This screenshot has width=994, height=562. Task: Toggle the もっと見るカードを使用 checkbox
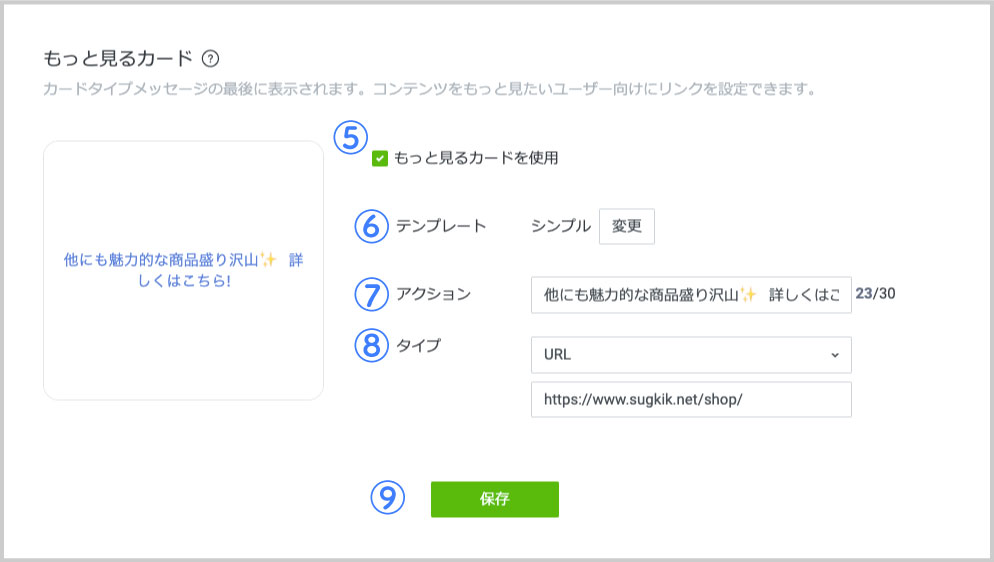(x=380, y=158)
